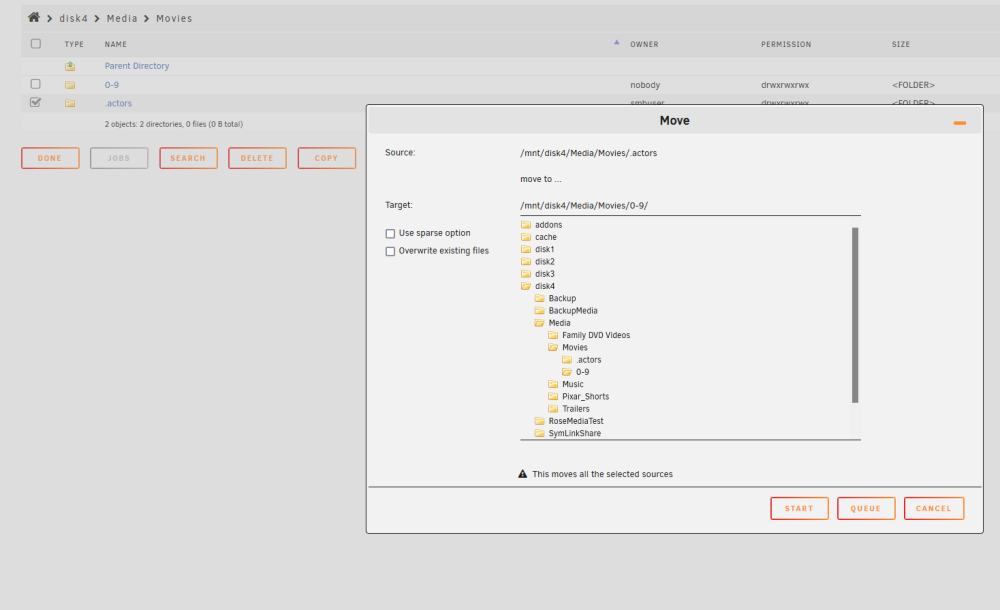Collapse Media via its open folder icon
Screen dimensions: 1000x610
click(x=540, y=323)
